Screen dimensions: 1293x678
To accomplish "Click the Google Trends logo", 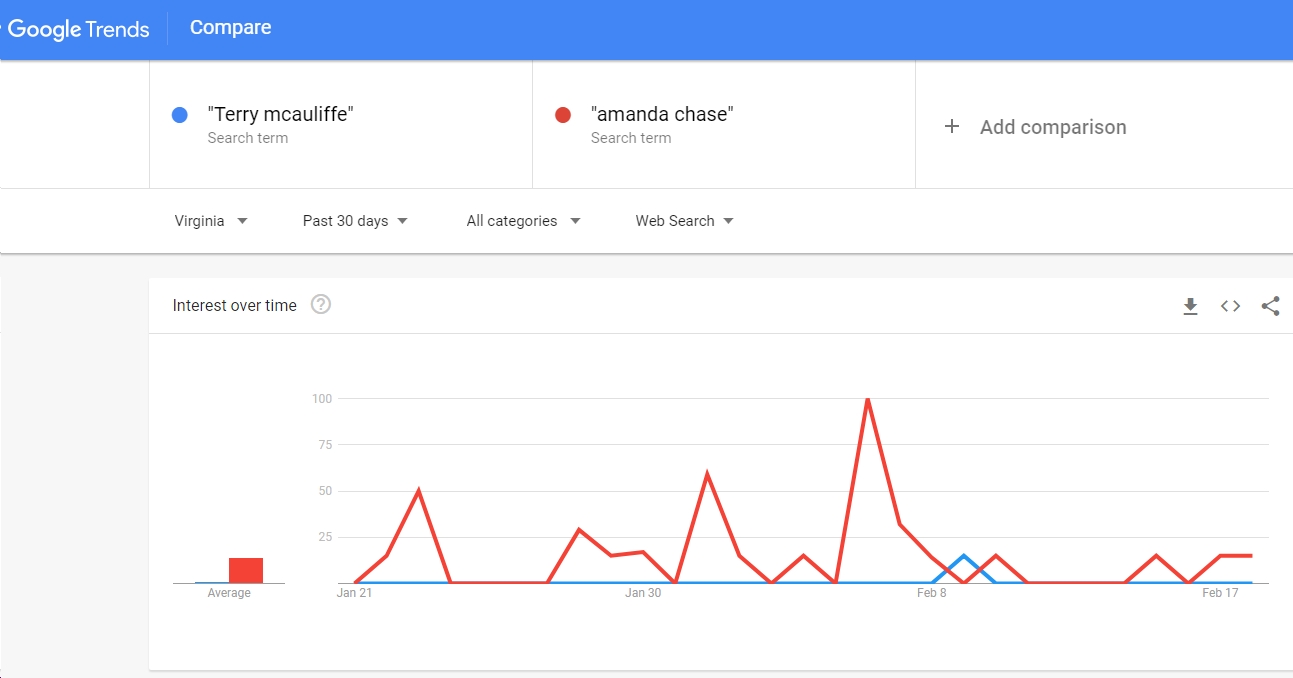I will [x=75, y=29].
